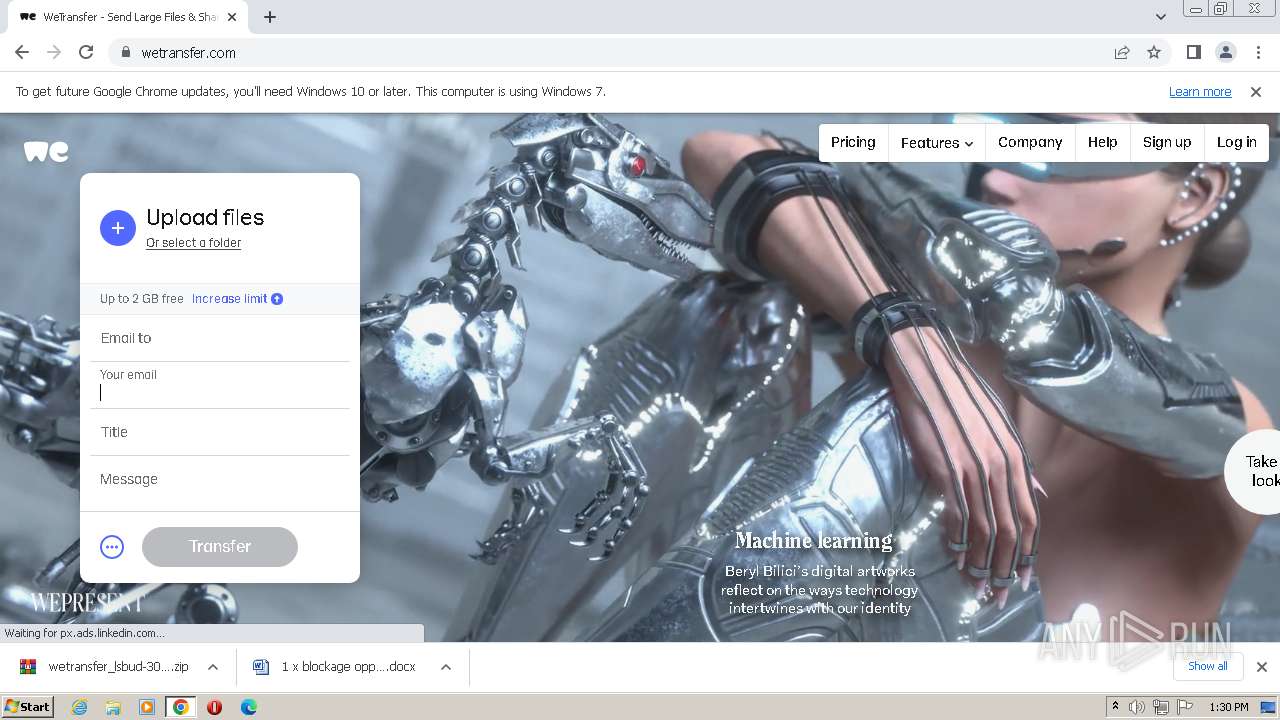
Task: Show hidden tray icons arrow
Action: click(1115, 707)
